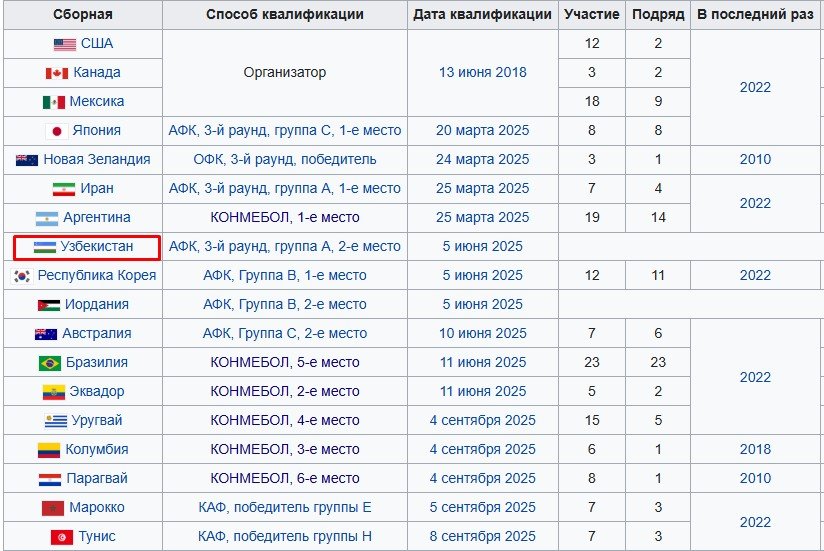Click the Ecuador flag icon
Viewport: 824px width, 551px height.
coord(54,392)
